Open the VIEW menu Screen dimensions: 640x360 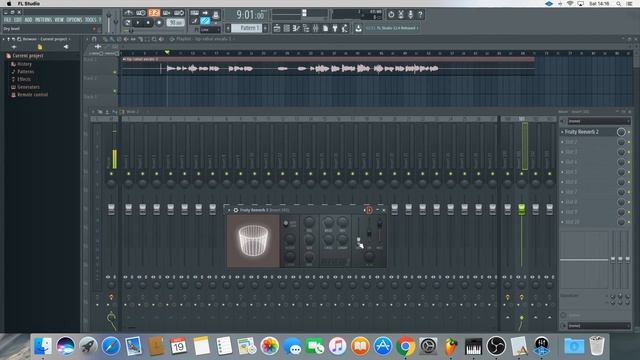click(x=59, y=20)
